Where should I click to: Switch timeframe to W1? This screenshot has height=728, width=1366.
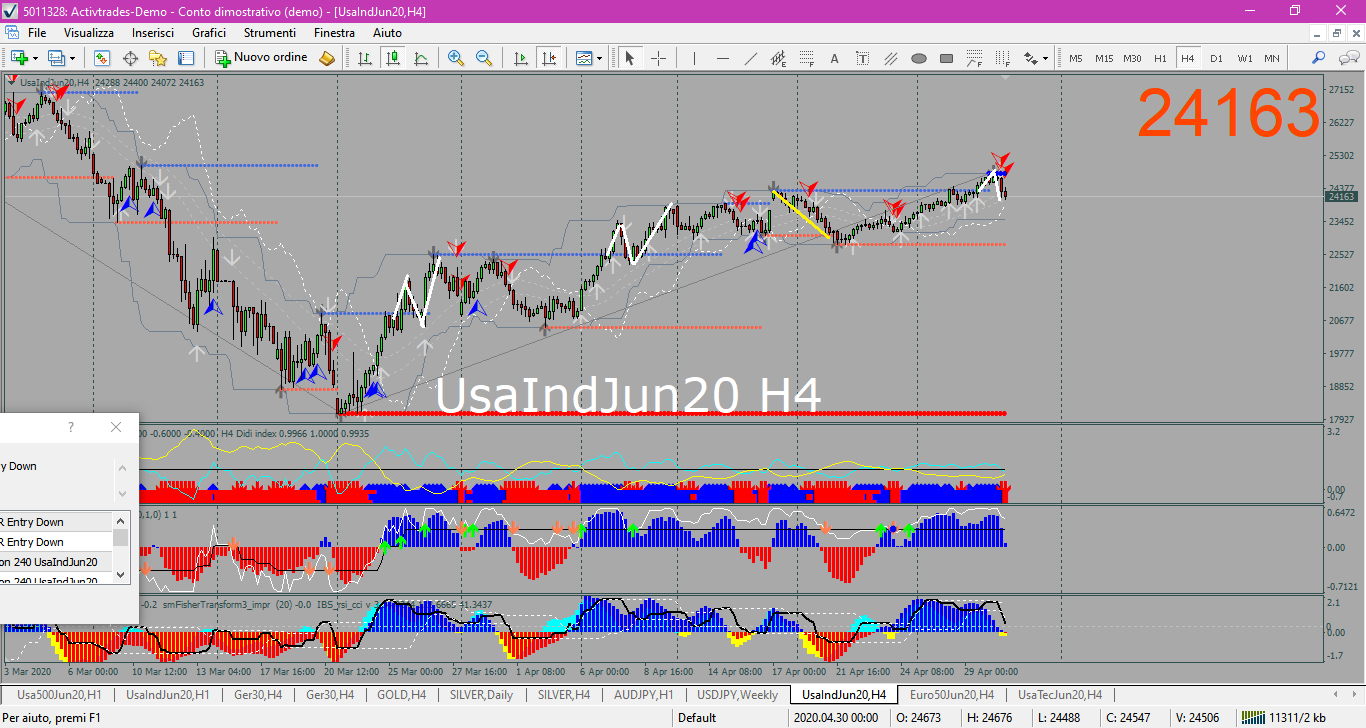click(1244, 58)
